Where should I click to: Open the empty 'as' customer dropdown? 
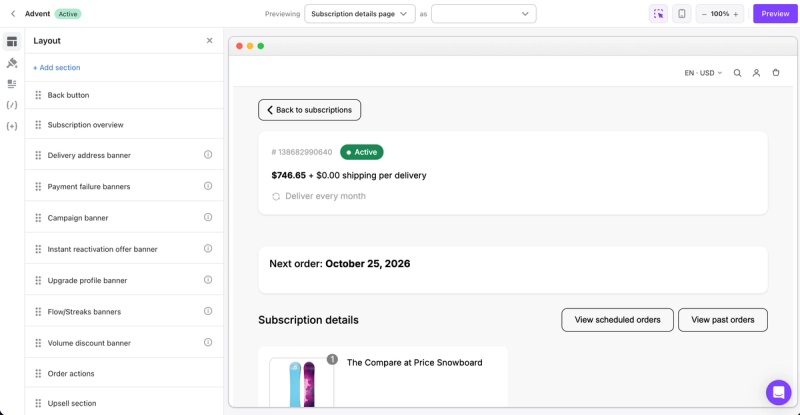484,14
